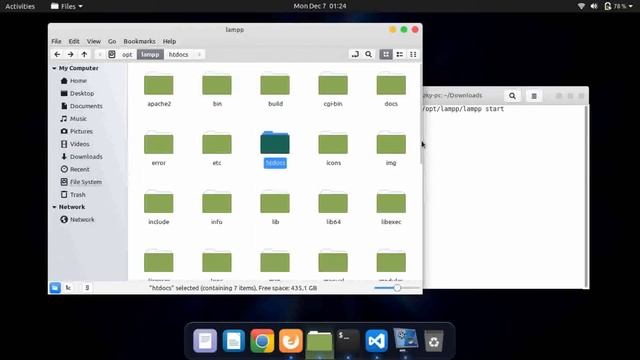This screenshot has height=360, width=640.
Task: Select the error folder
Action: 159,144
